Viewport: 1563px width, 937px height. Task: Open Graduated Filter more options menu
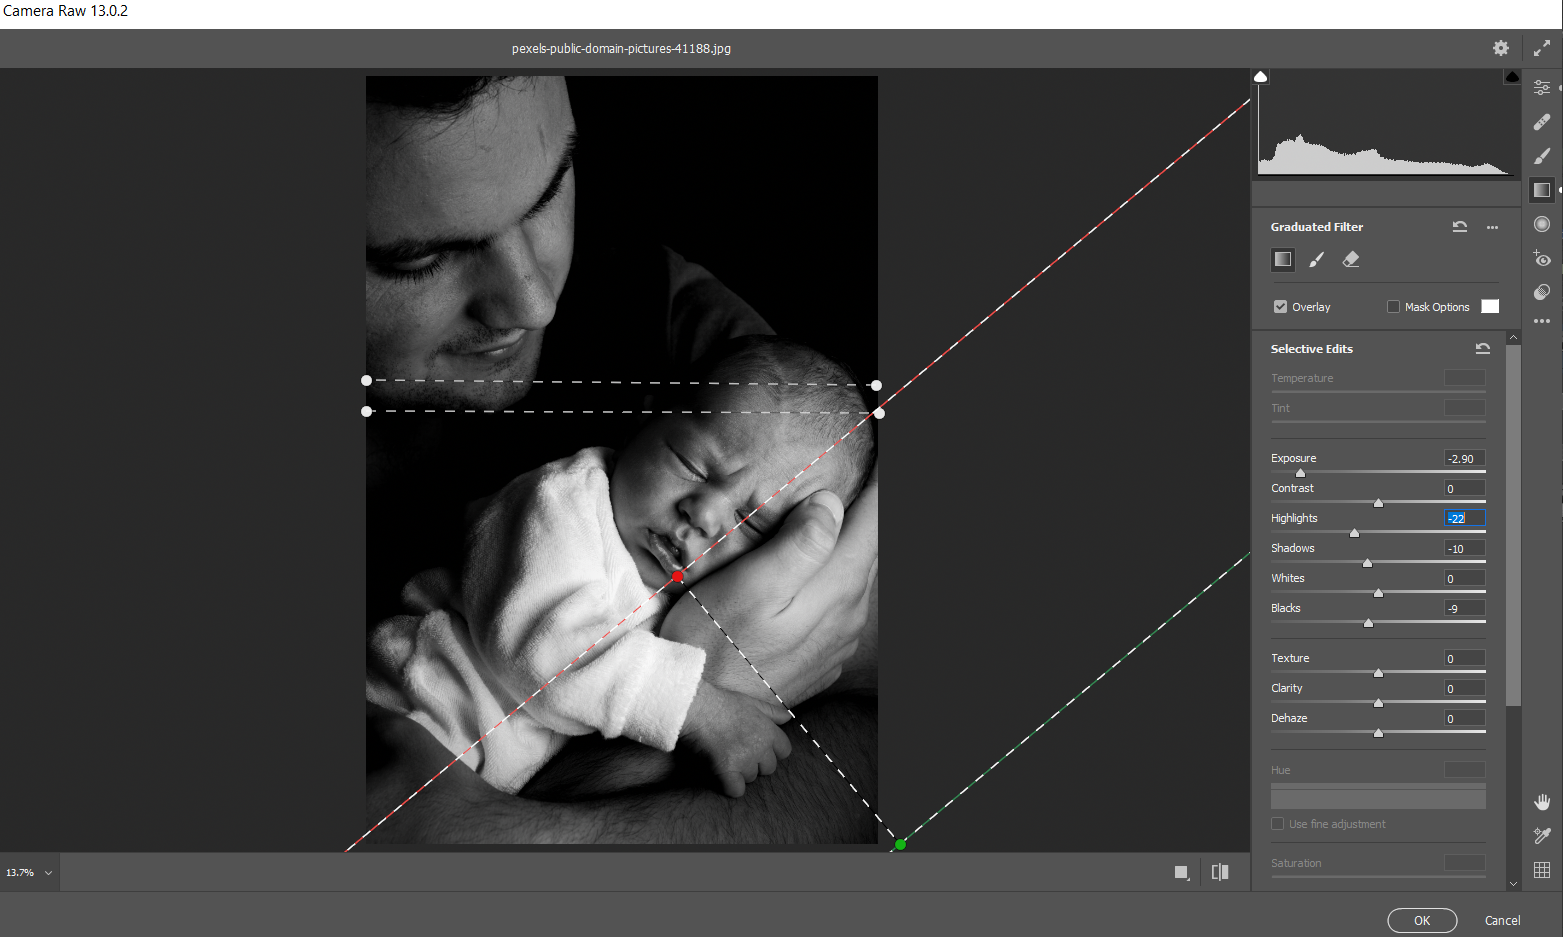coord(1493,227)
